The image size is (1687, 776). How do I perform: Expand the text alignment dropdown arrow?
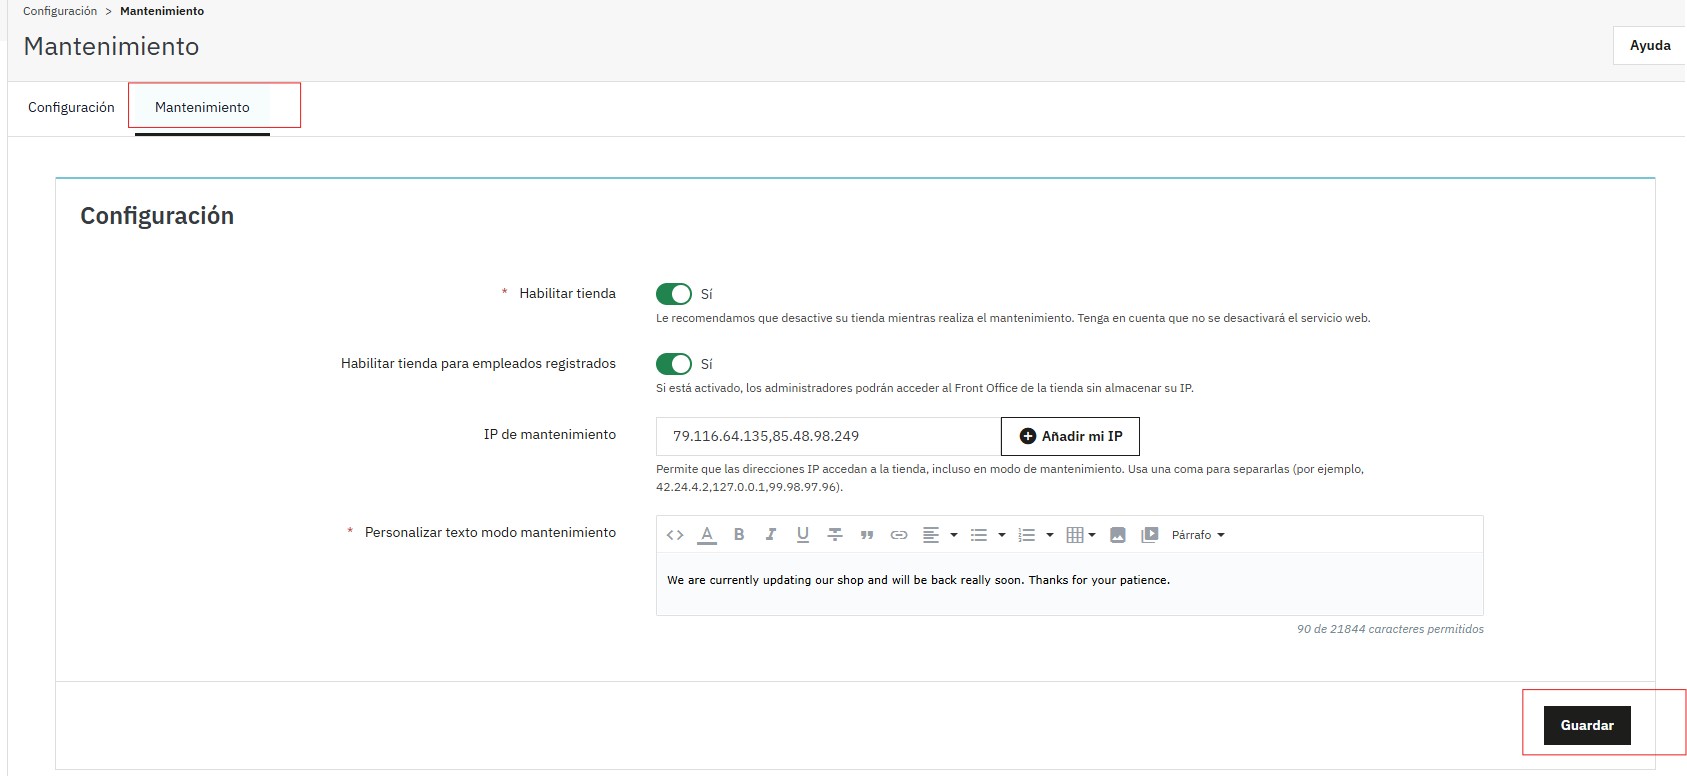[954, 535]
